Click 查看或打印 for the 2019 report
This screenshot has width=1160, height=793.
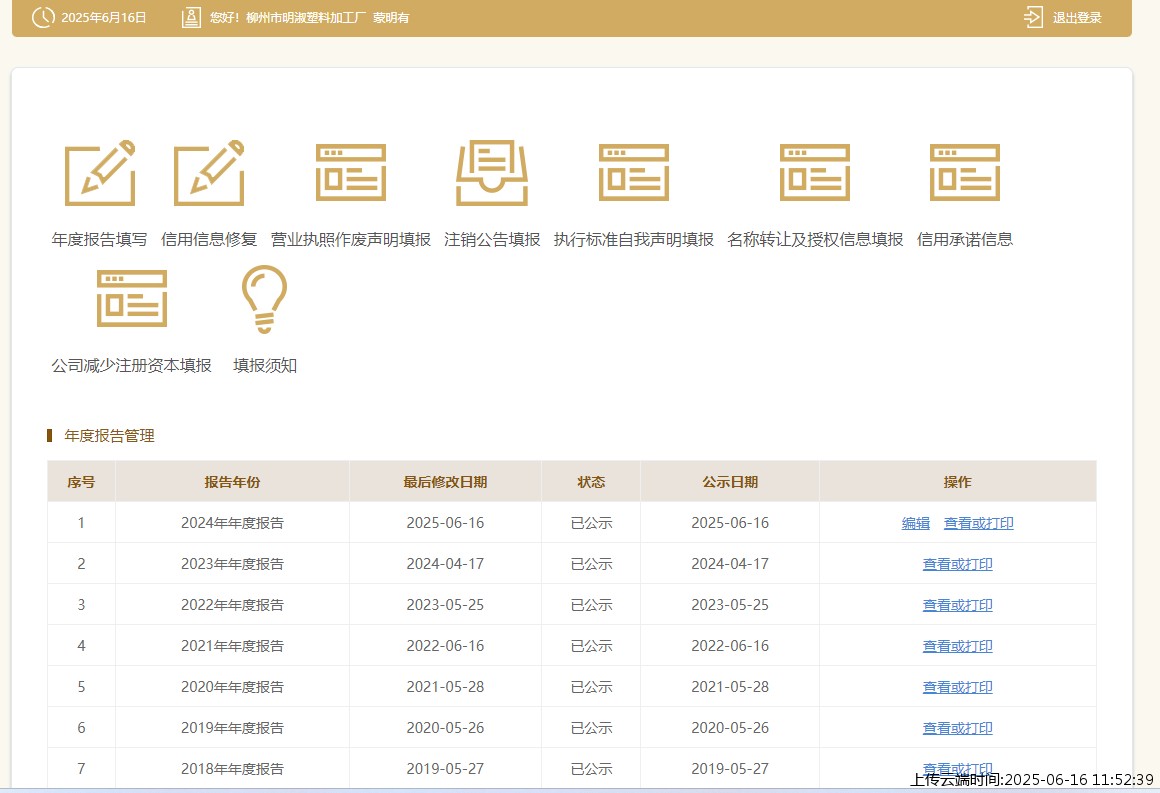click(x=957, y=729)
